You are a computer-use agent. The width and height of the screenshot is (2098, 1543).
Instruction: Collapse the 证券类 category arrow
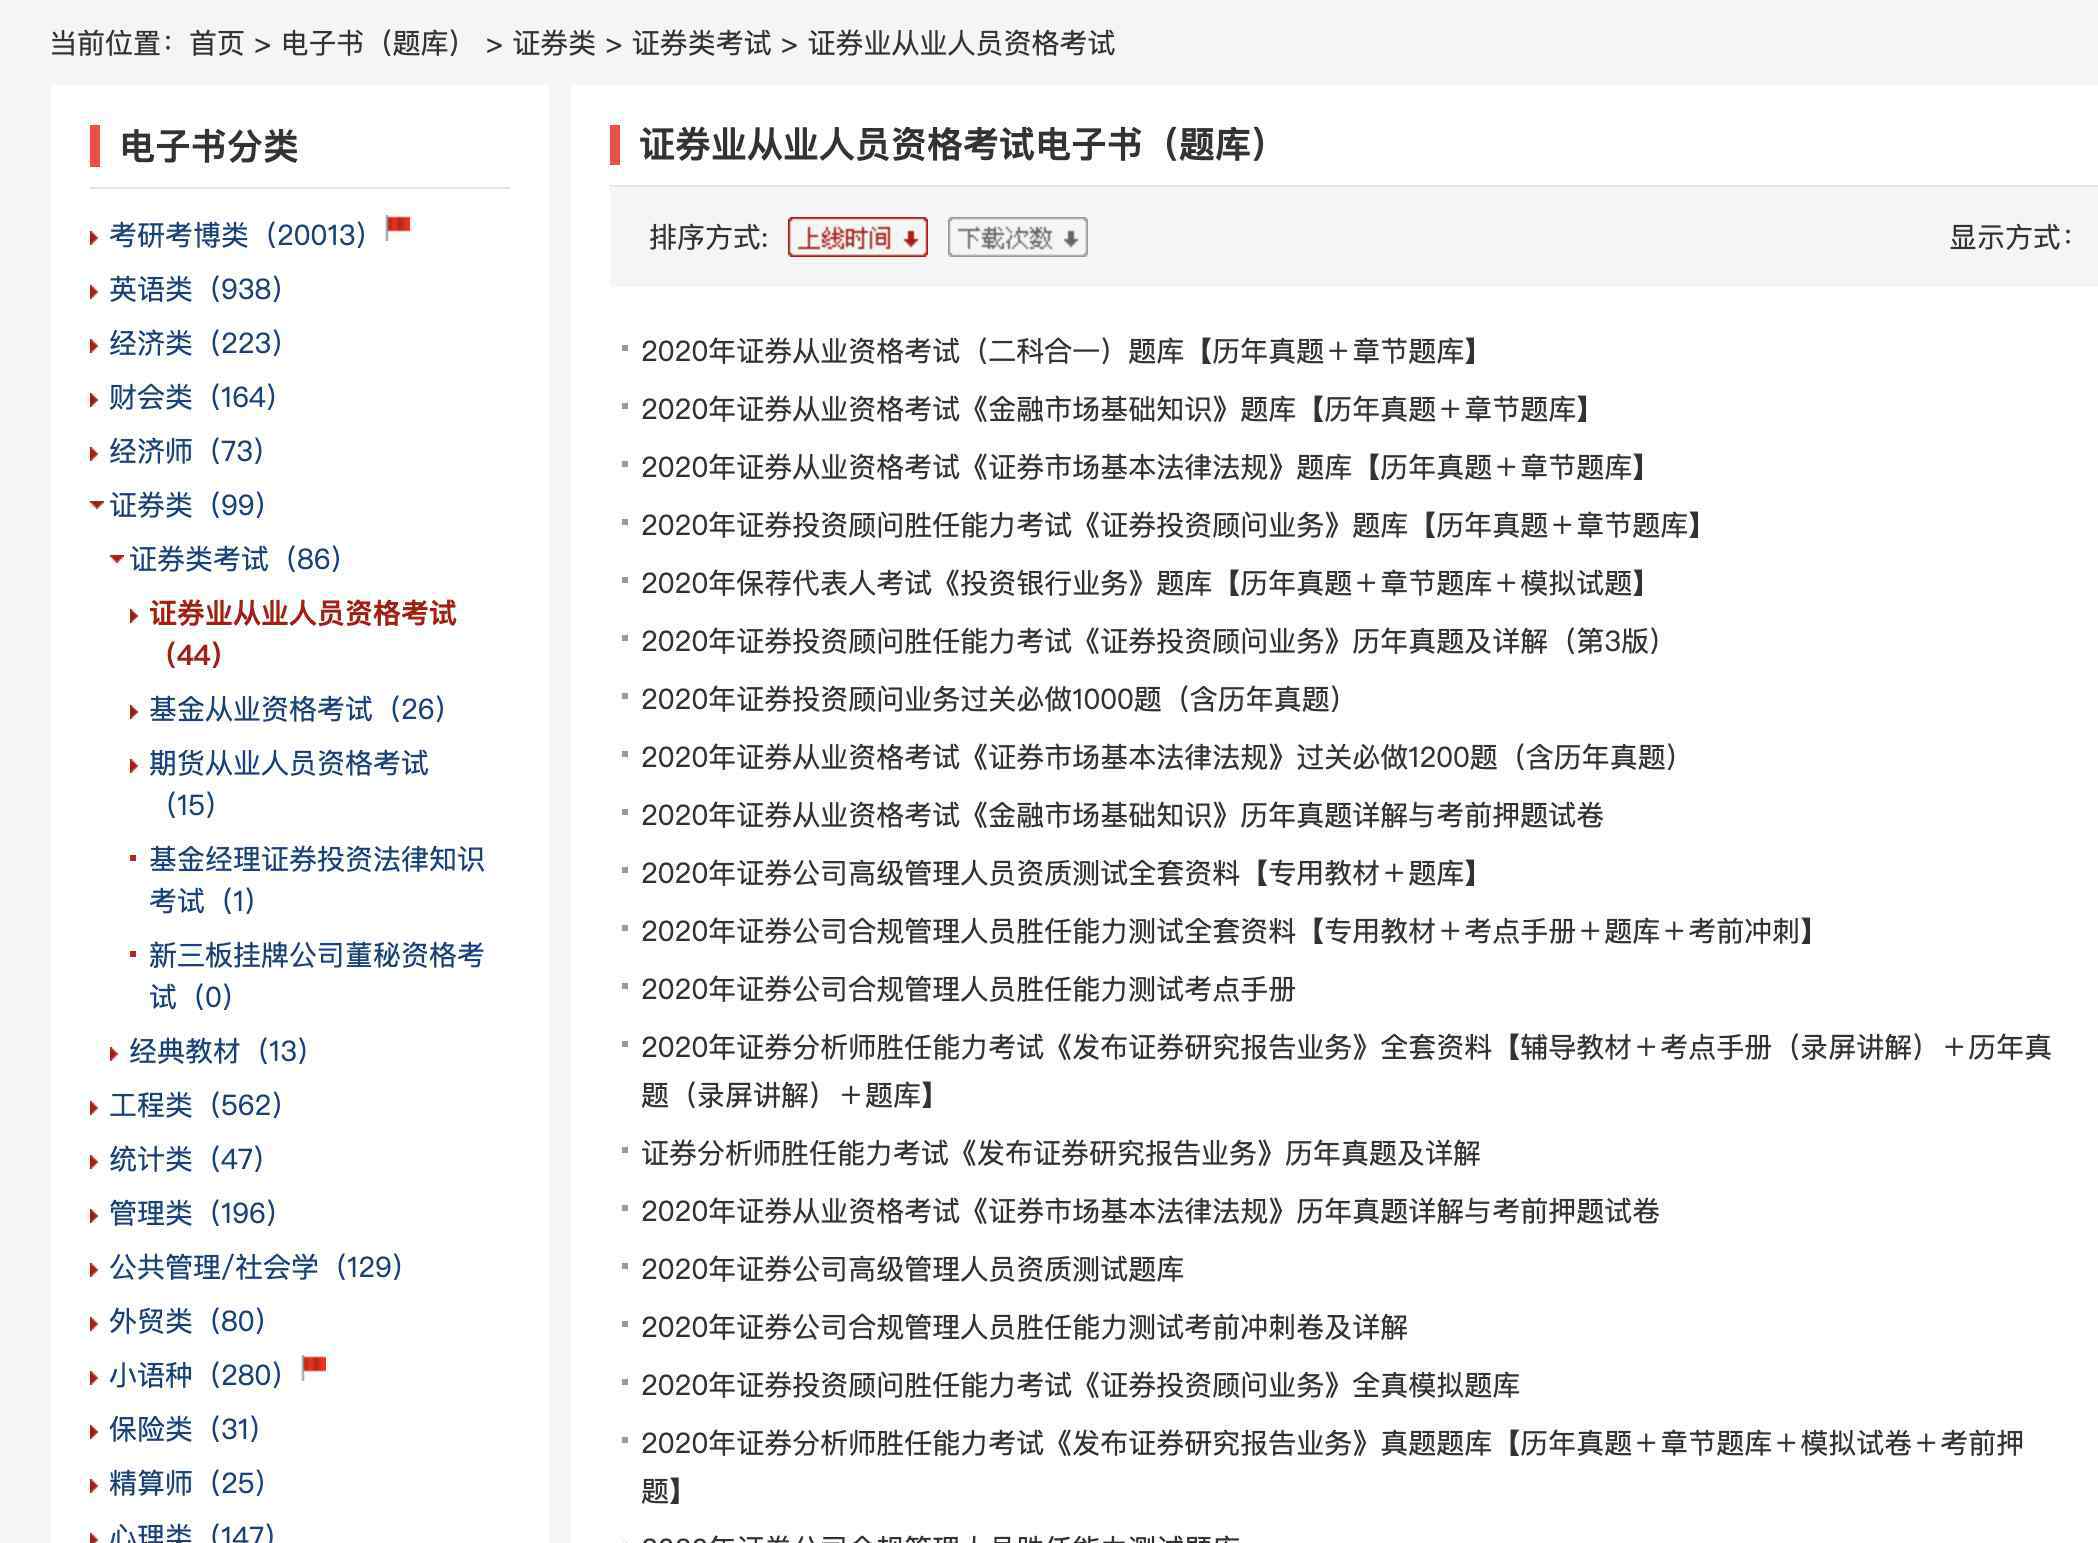[96, 505]
